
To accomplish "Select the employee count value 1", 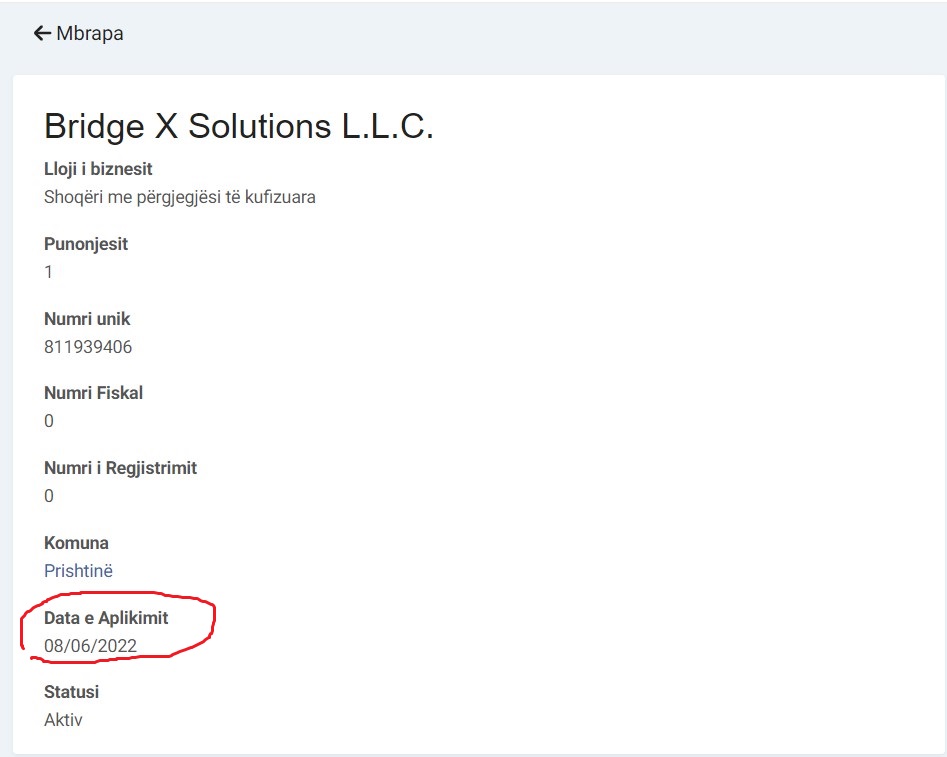I will [x=48, y=272].
